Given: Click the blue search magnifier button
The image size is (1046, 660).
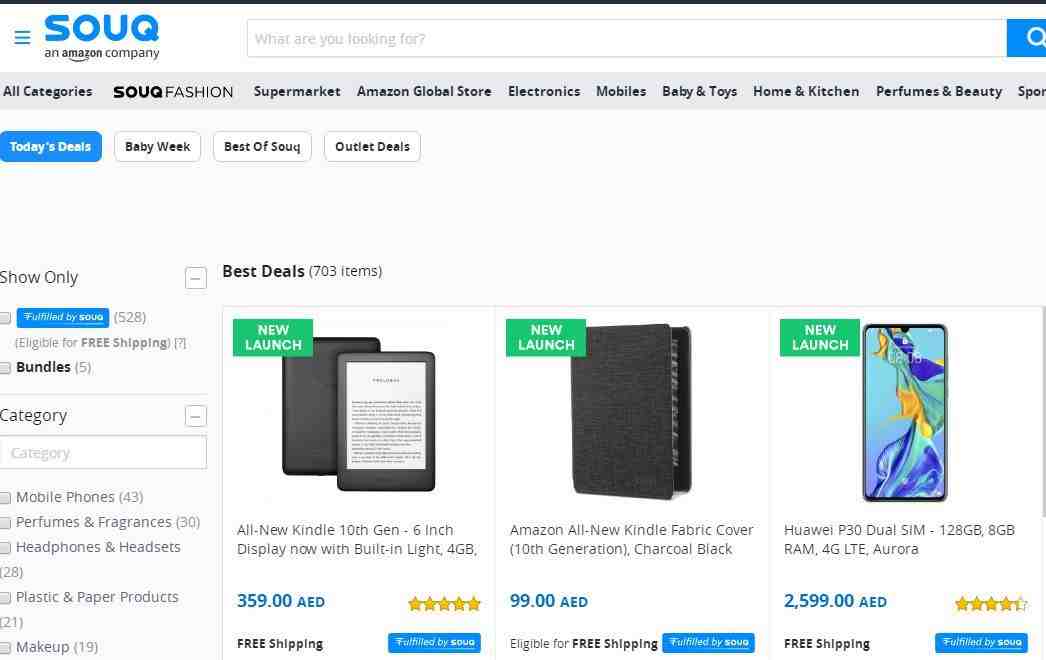Looking at the screenshot, I should pyautogui.click(x=1027, y=37).
